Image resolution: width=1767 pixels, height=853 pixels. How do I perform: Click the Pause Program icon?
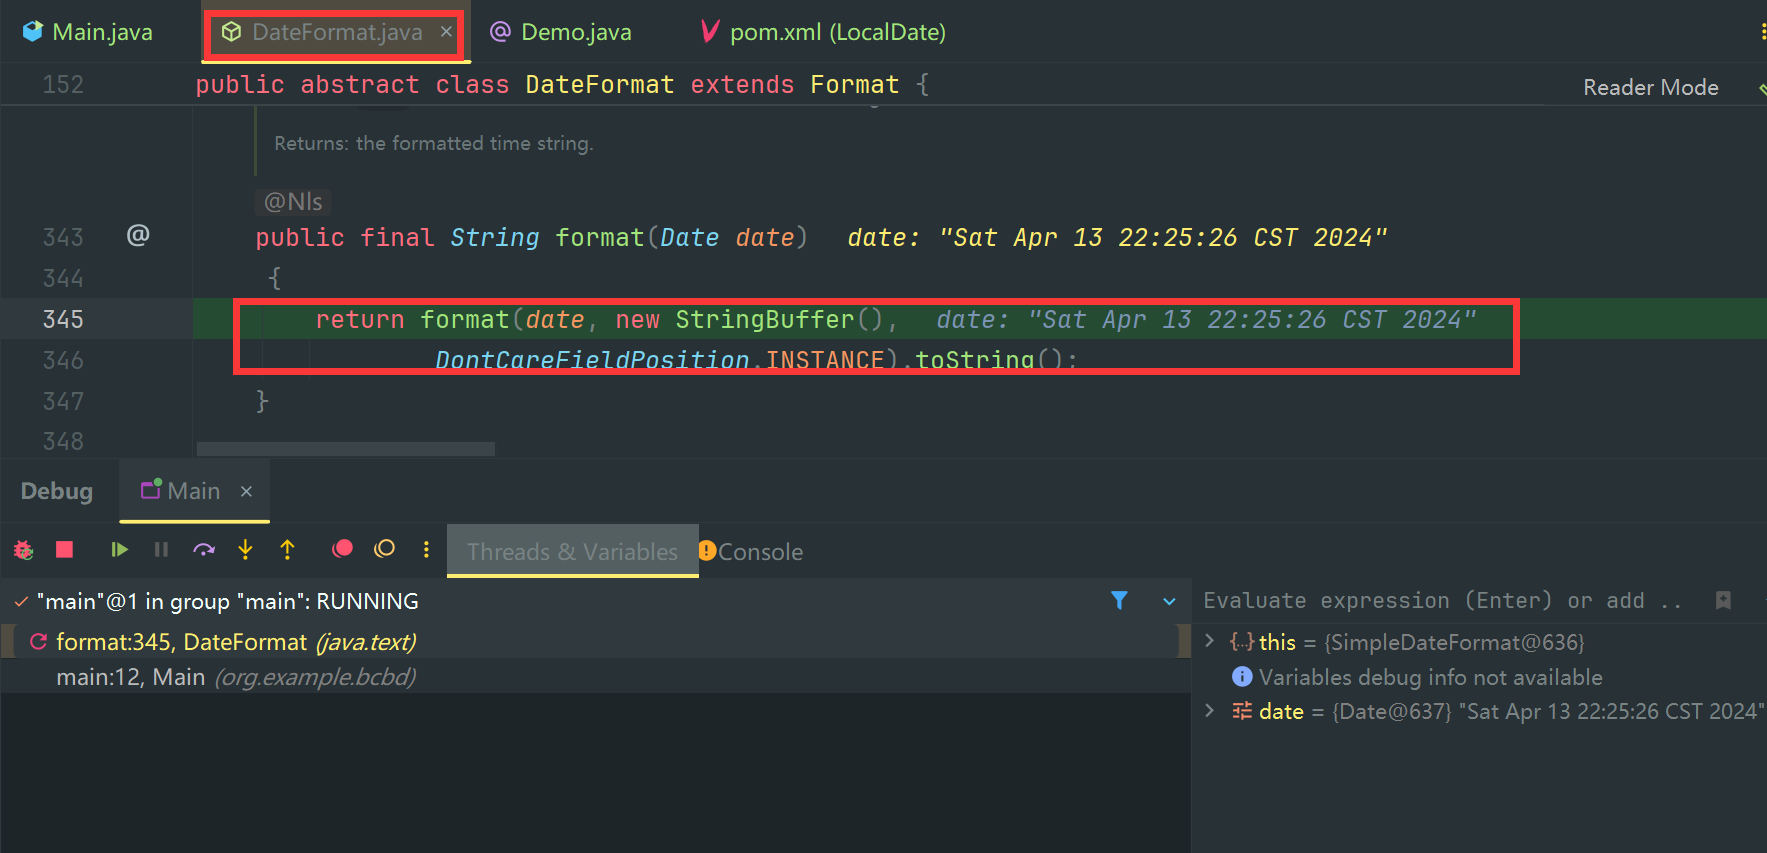pyautogui.click(x=161, y=549)
